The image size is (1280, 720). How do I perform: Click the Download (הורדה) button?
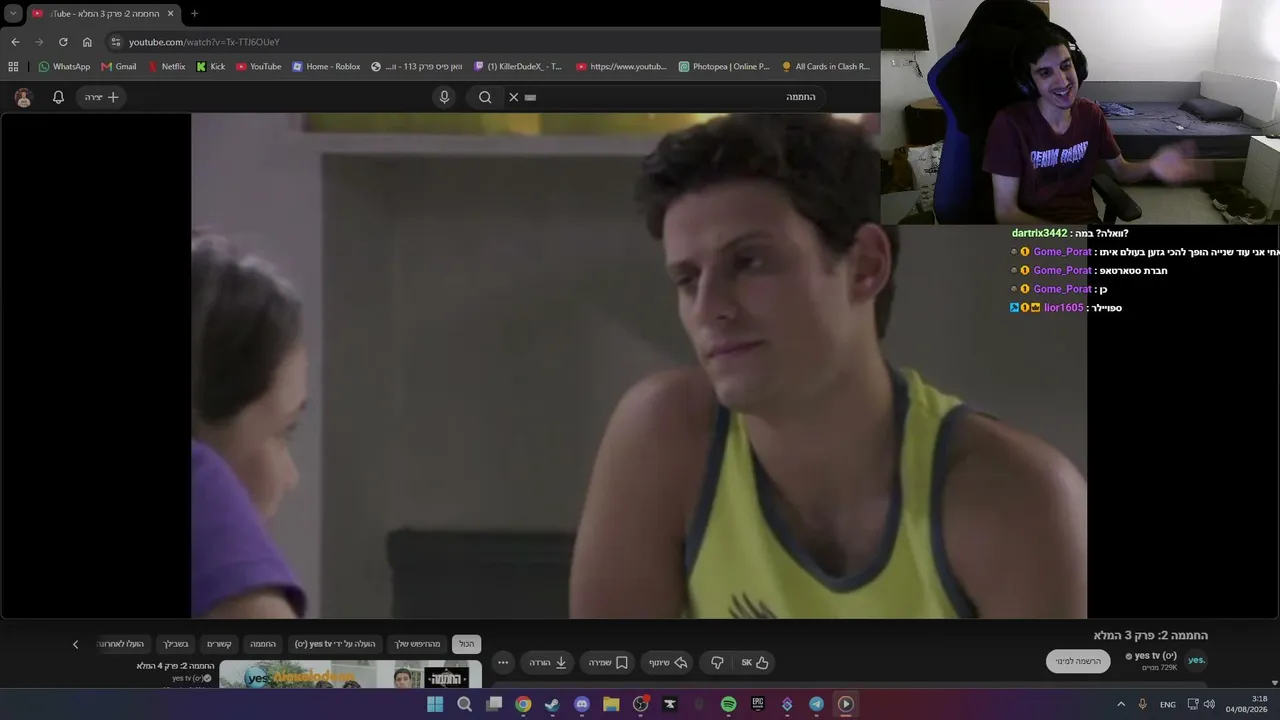click(x=547, y=662)
